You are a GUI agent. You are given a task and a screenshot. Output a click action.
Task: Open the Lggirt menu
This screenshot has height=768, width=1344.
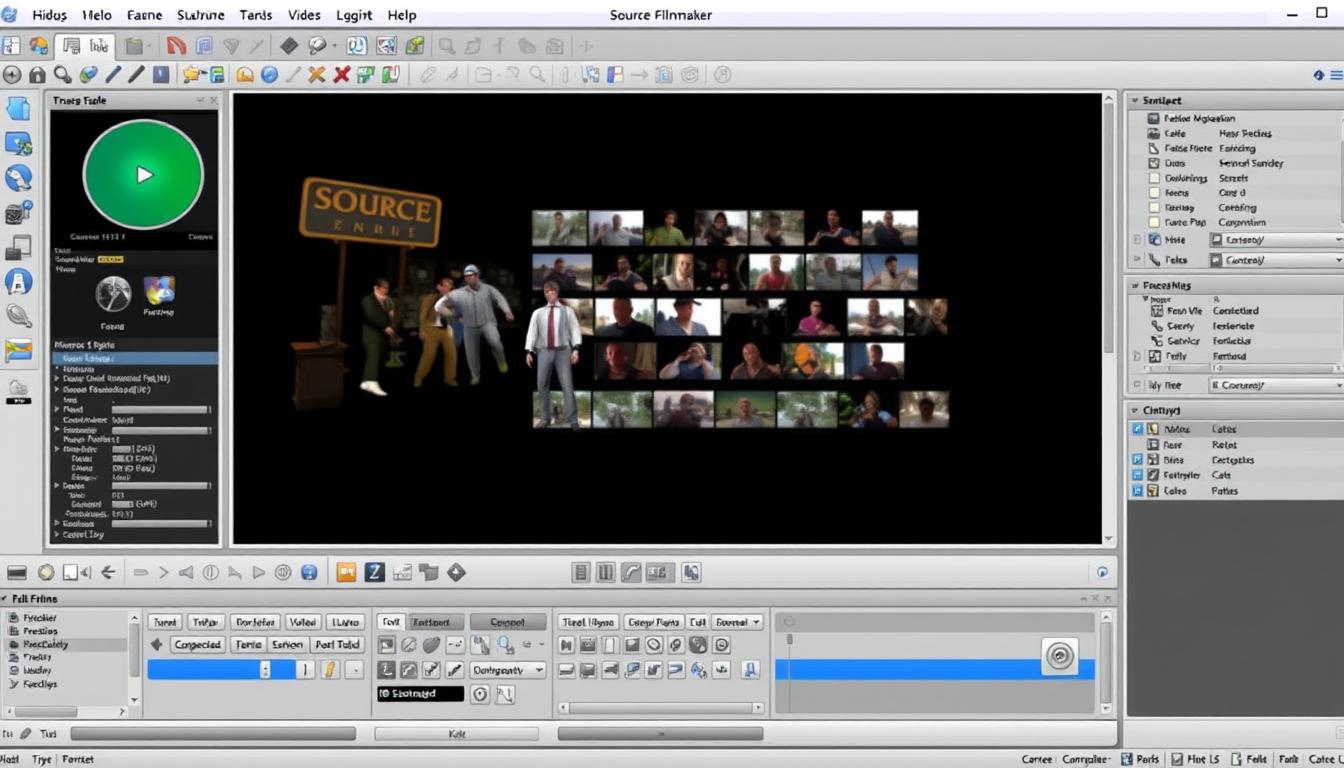(354, 15)
